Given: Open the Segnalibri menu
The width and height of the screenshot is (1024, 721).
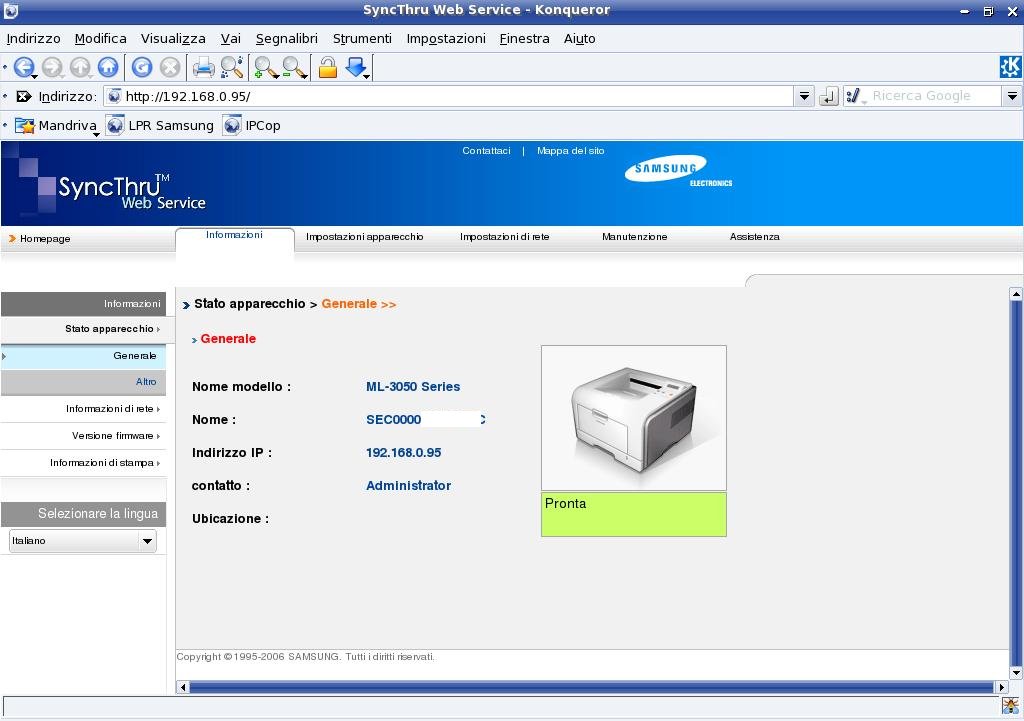Looking at the screenshot, I should 286,39.
